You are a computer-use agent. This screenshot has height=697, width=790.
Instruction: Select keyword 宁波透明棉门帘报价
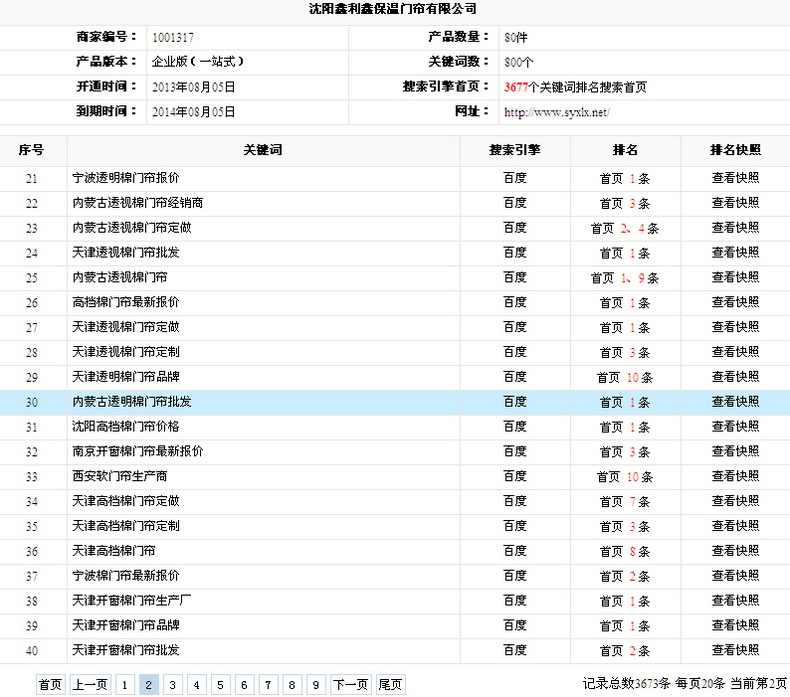pos(126,178)
